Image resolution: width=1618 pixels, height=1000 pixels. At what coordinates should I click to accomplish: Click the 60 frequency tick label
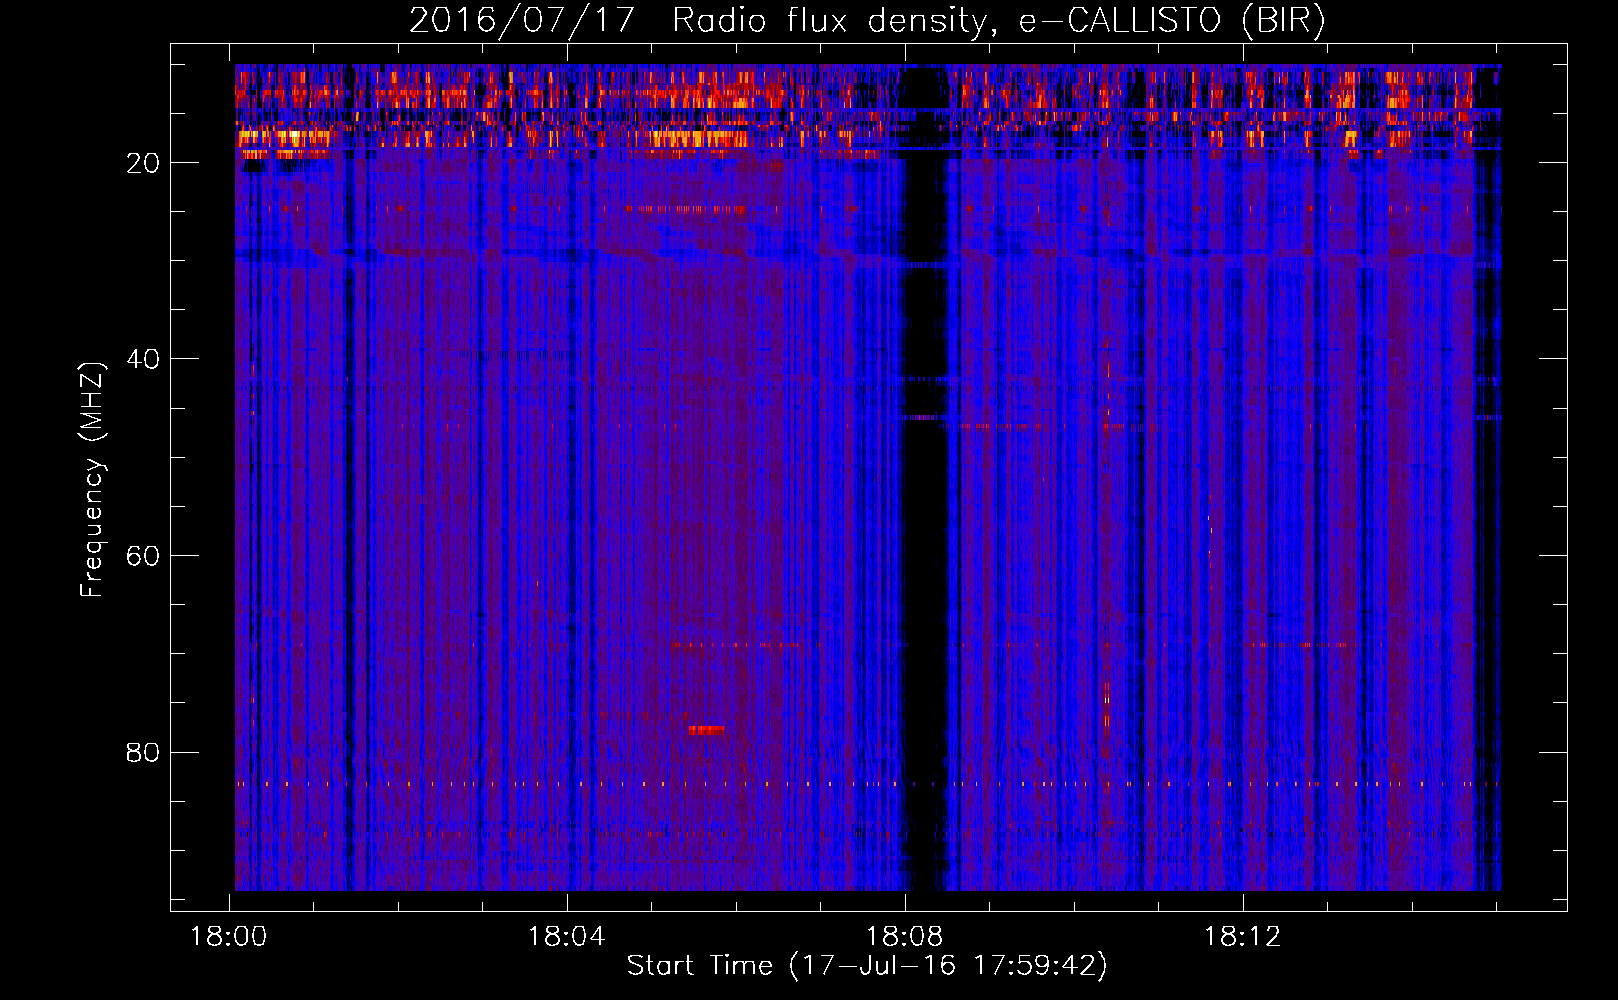click(143, 556)
